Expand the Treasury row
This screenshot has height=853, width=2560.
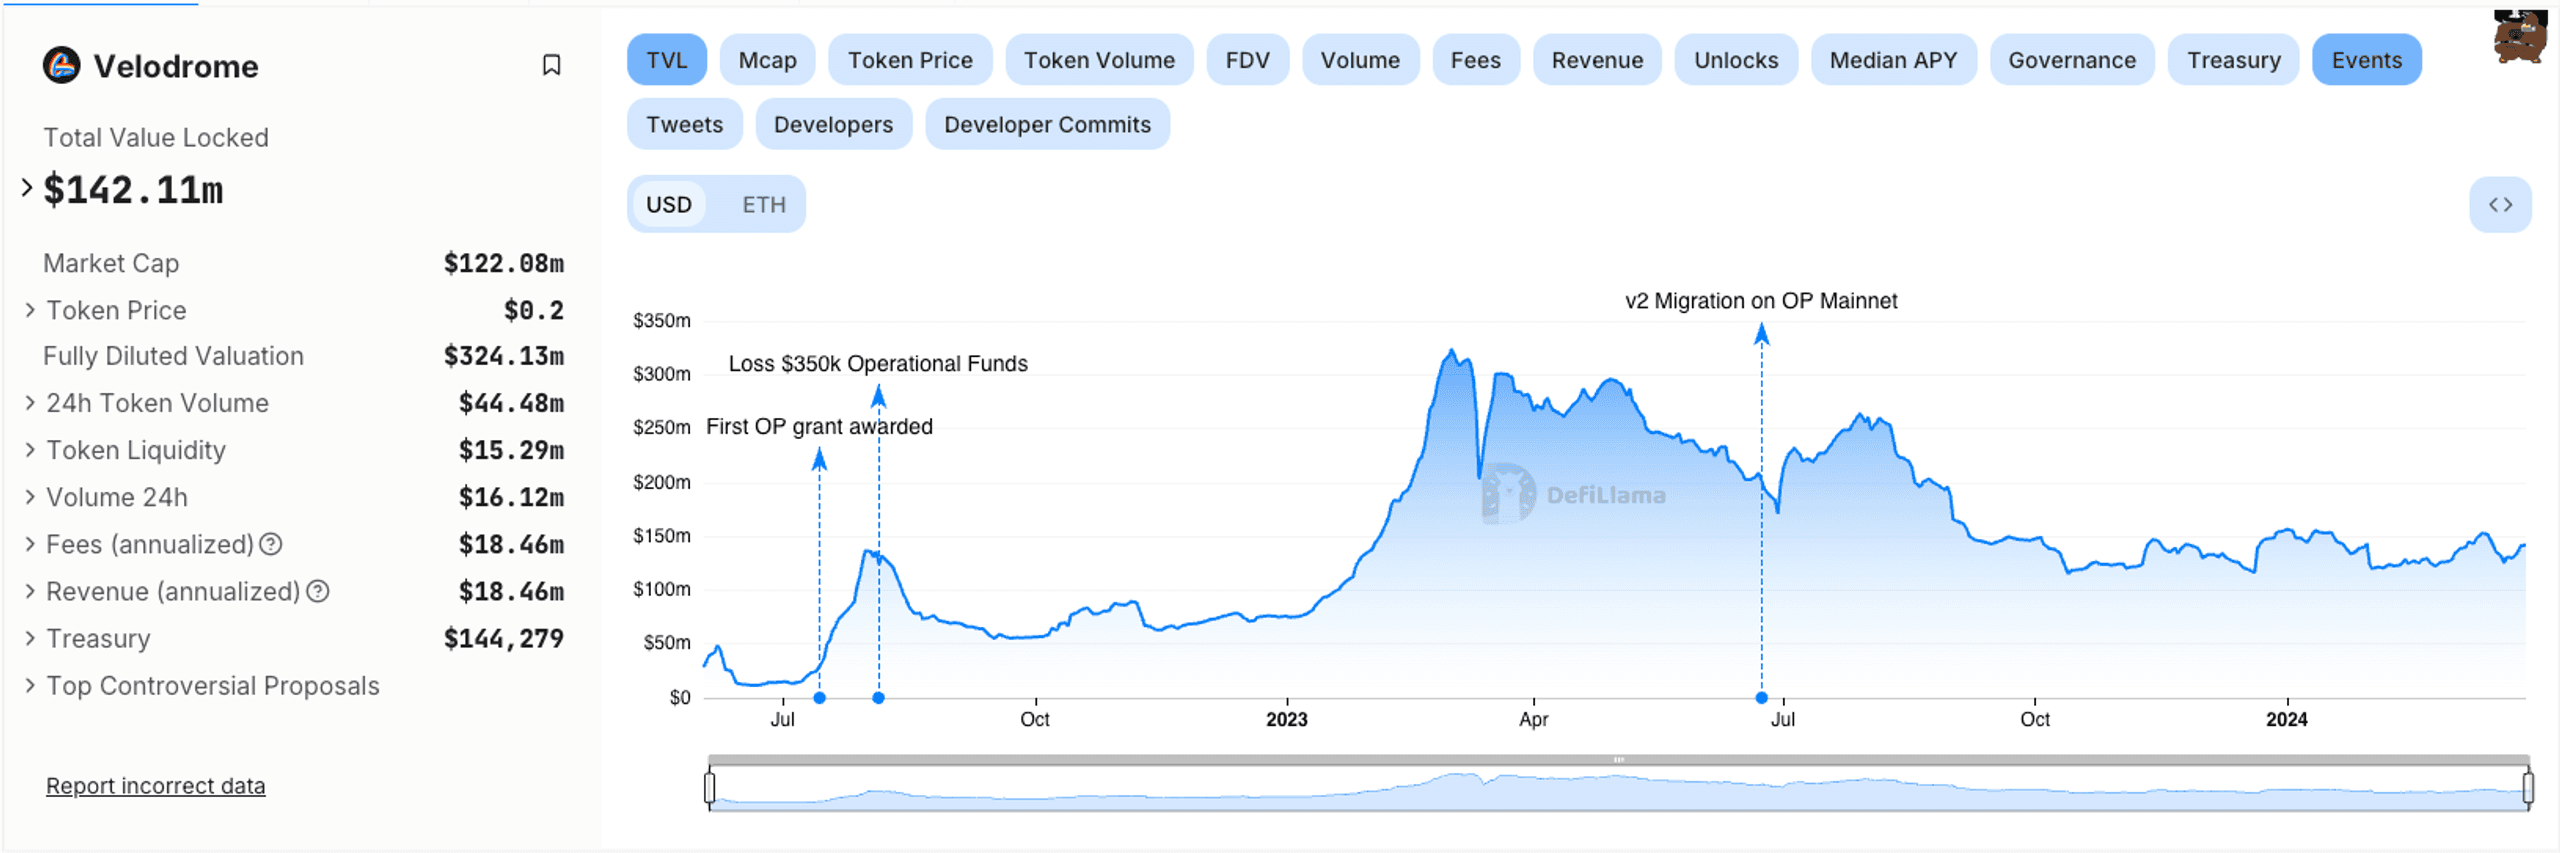[30, 638]
